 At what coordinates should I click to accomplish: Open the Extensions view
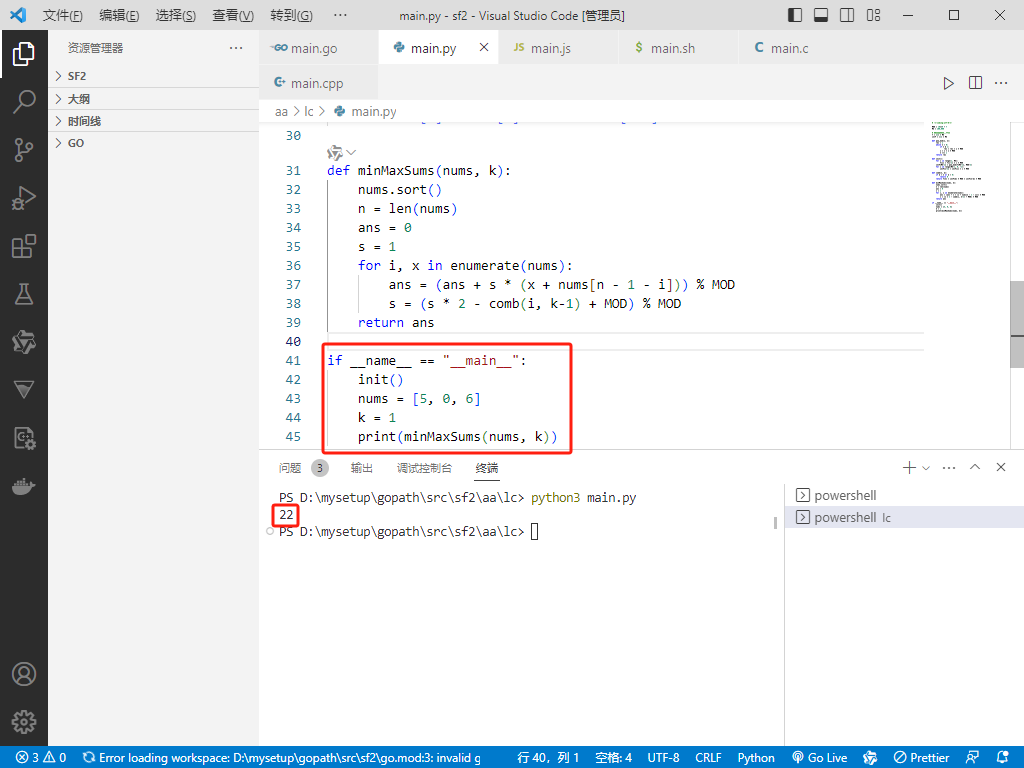pyautogui.click(x=24, y=246)
